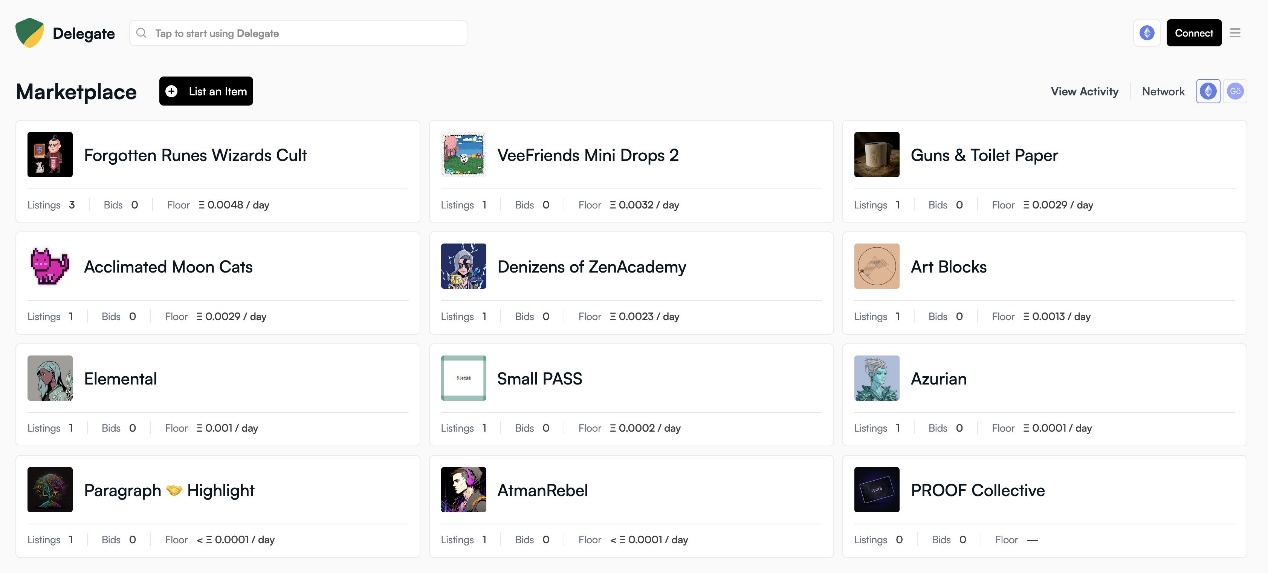Connect wallet with the Connect button
This screenshot has width=1268, height=573.
1194,33
